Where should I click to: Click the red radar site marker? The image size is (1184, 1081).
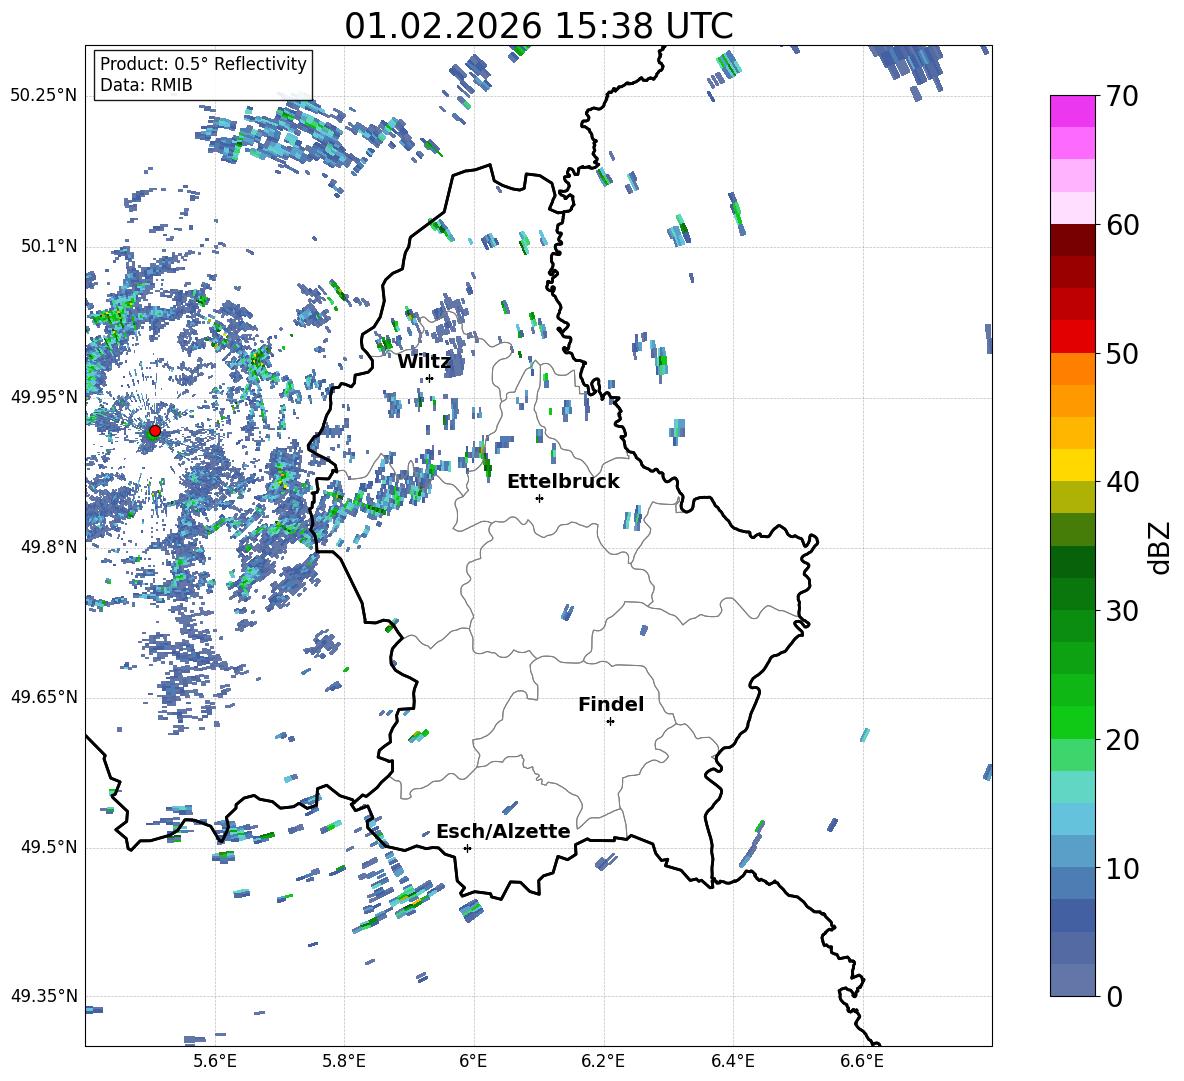point(155,431)
